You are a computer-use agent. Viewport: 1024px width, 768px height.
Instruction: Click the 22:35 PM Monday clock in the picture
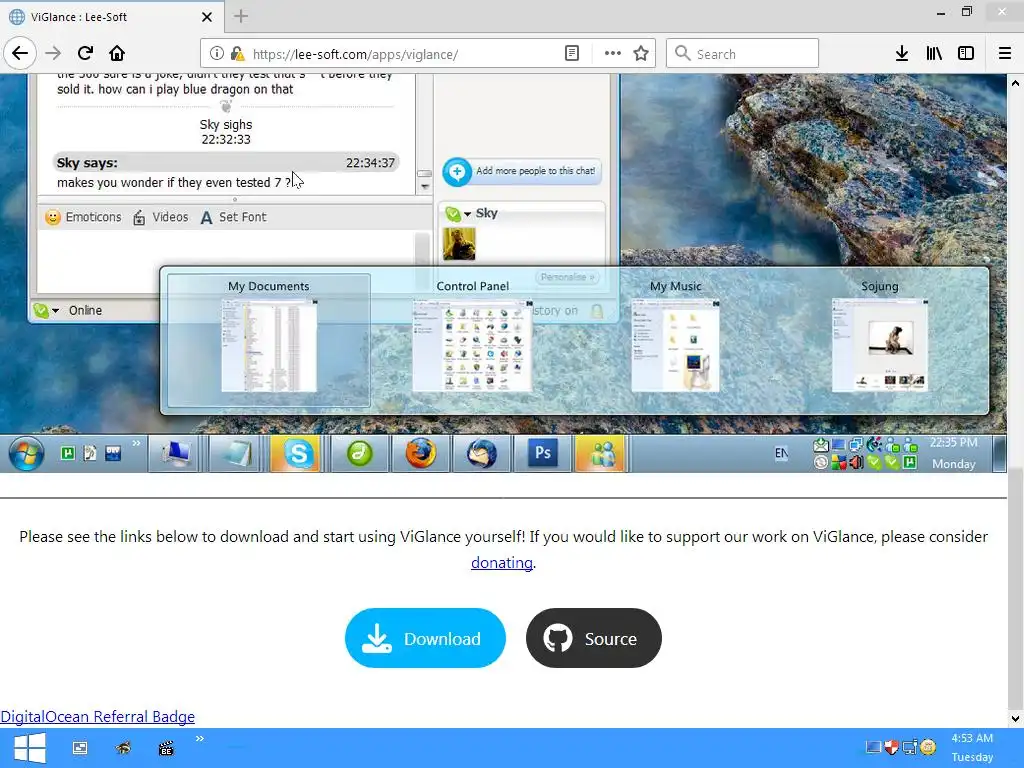(x=953, y=453)
